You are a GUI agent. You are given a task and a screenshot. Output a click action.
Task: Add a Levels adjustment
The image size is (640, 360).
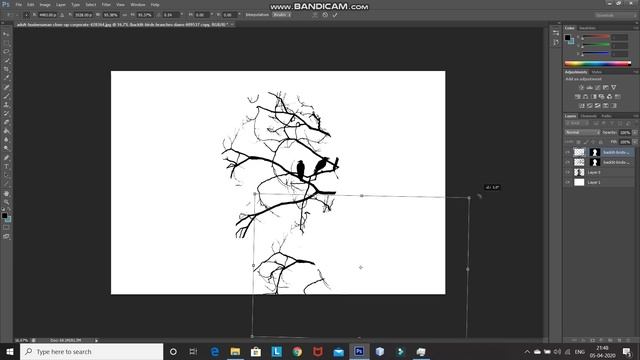589,87
